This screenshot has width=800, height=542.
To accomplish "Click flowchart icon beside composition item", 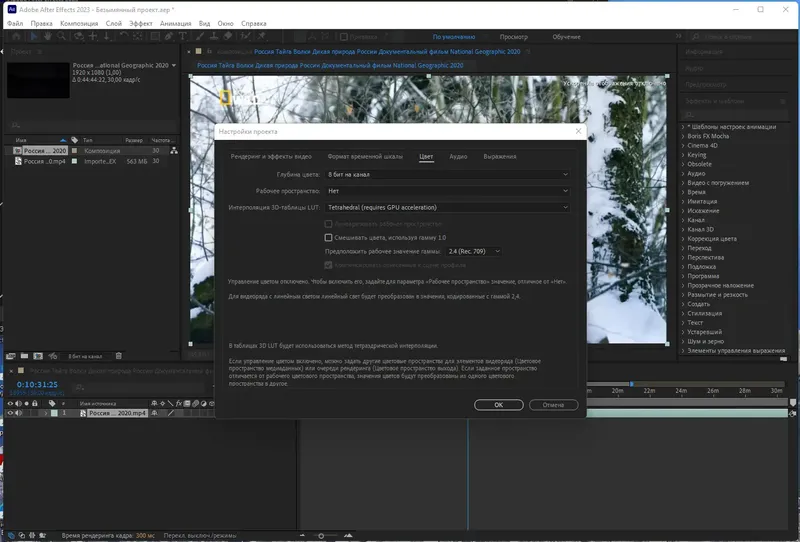I will [x=174, y=151].
